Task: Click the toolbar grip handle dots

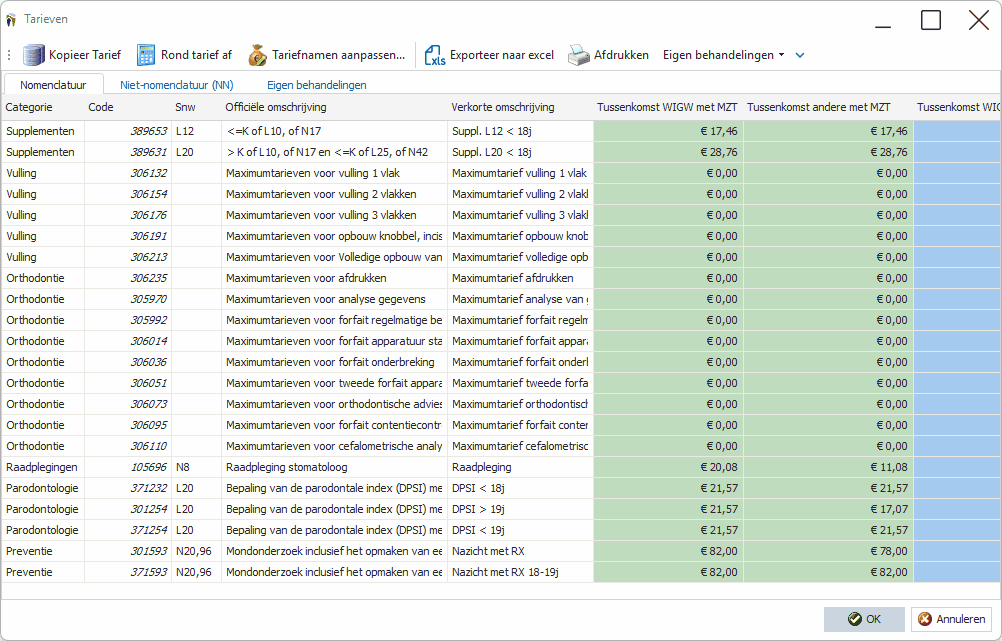Action: (9, 55)
